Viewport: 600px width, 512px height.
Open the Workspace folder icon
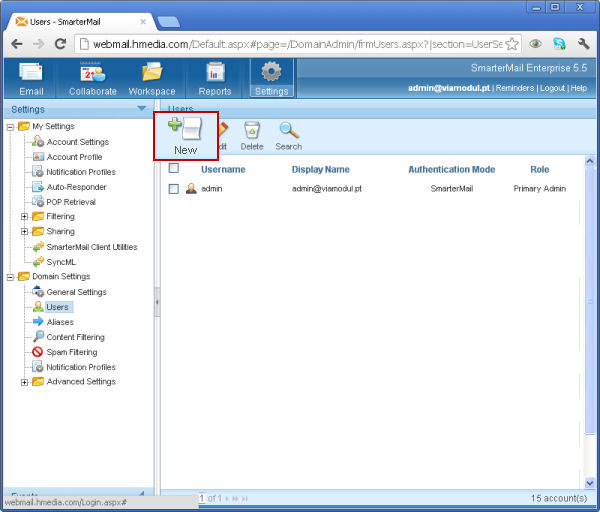pos(152,72)
